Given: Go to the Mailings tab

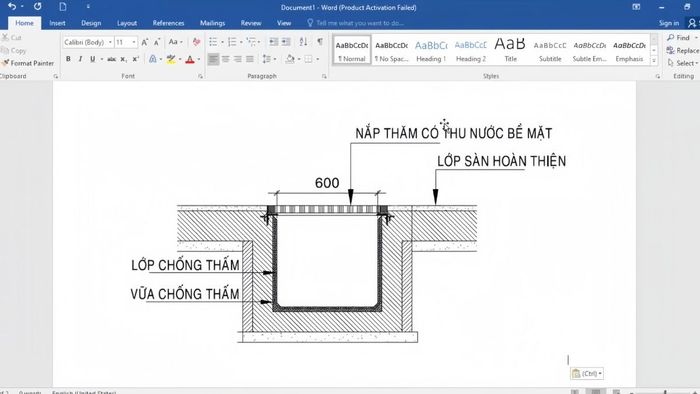Looking at the screenshot, I should [212, 23].
